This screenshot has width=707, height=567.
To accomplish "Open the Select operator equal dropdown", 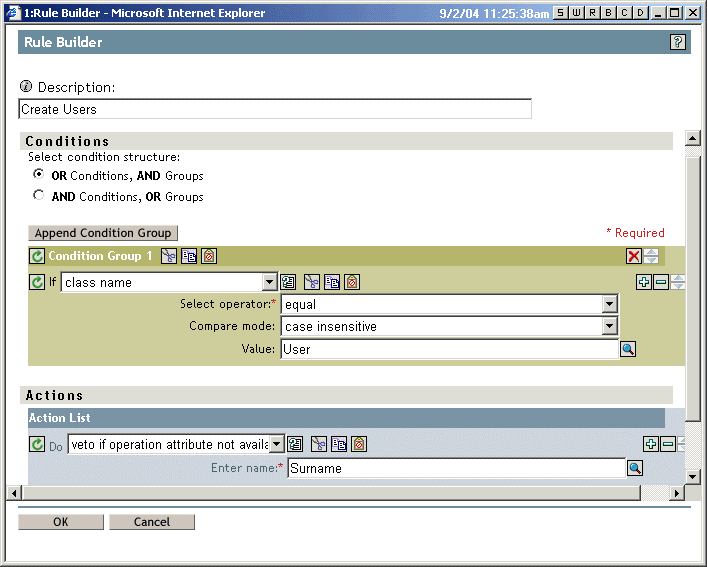I will pyautogui.click(x=610, y=304).
